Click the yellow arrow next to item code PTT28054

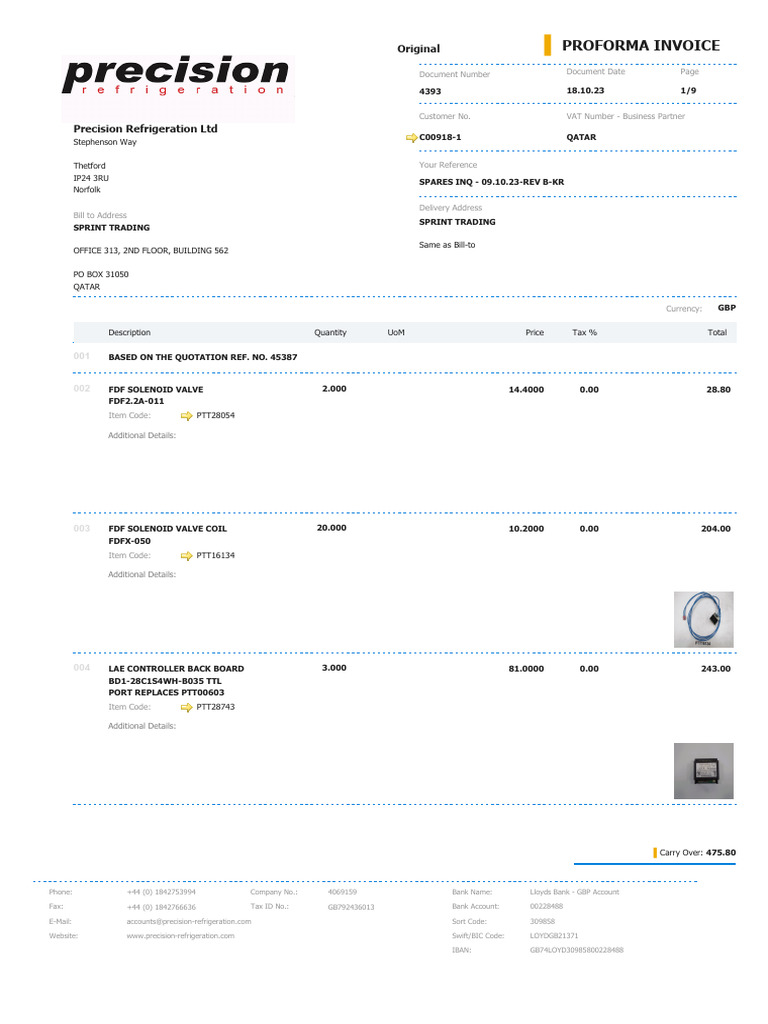(186, 415)
